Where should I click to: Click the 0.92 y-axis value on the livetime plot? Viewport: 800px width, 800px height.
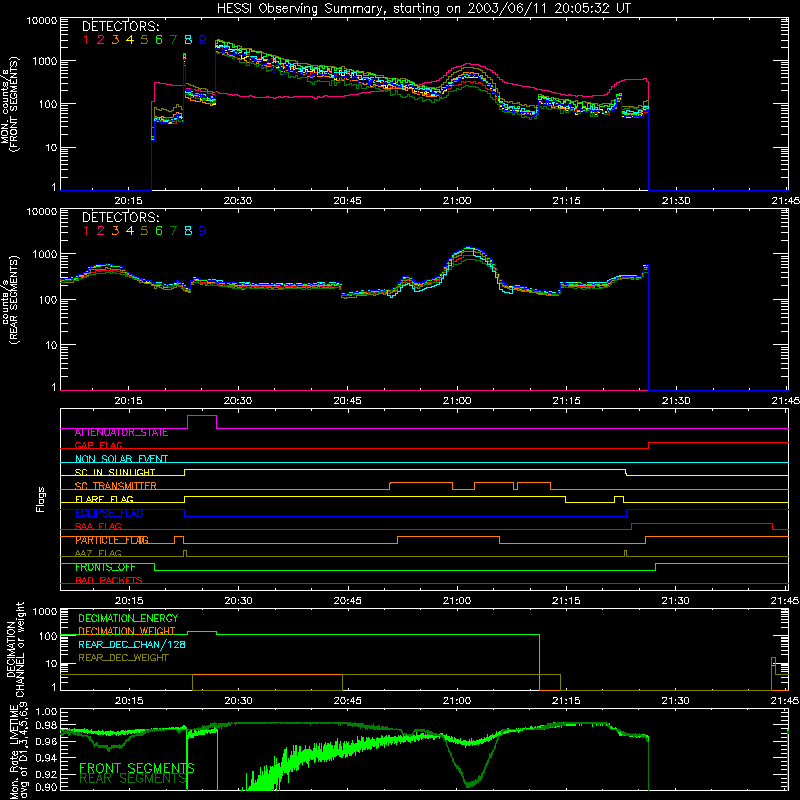point(47,775)
